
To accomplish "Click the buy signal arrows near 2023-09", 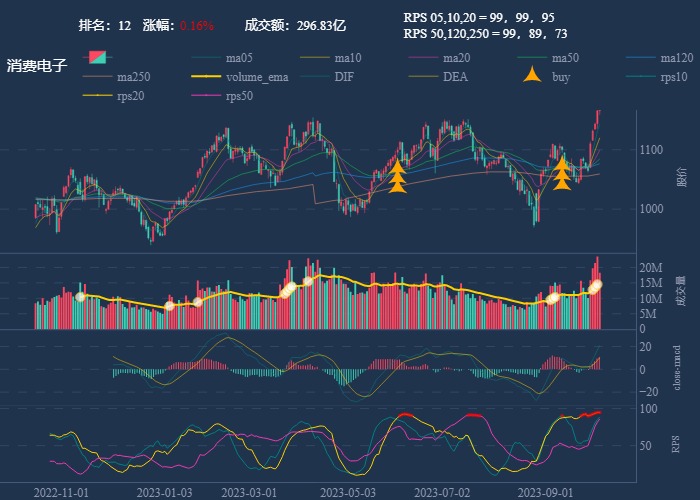I will point(562,173).
